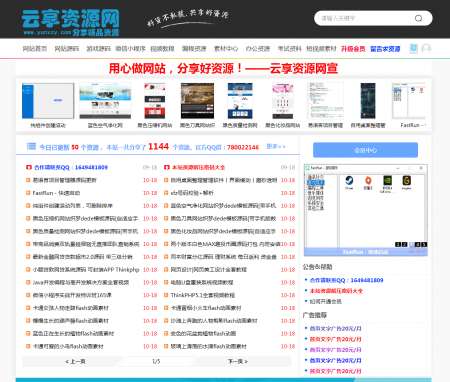The image size is (450, 382).
Task: Click the 更多 link in the update header
Action: coord(276,146)
